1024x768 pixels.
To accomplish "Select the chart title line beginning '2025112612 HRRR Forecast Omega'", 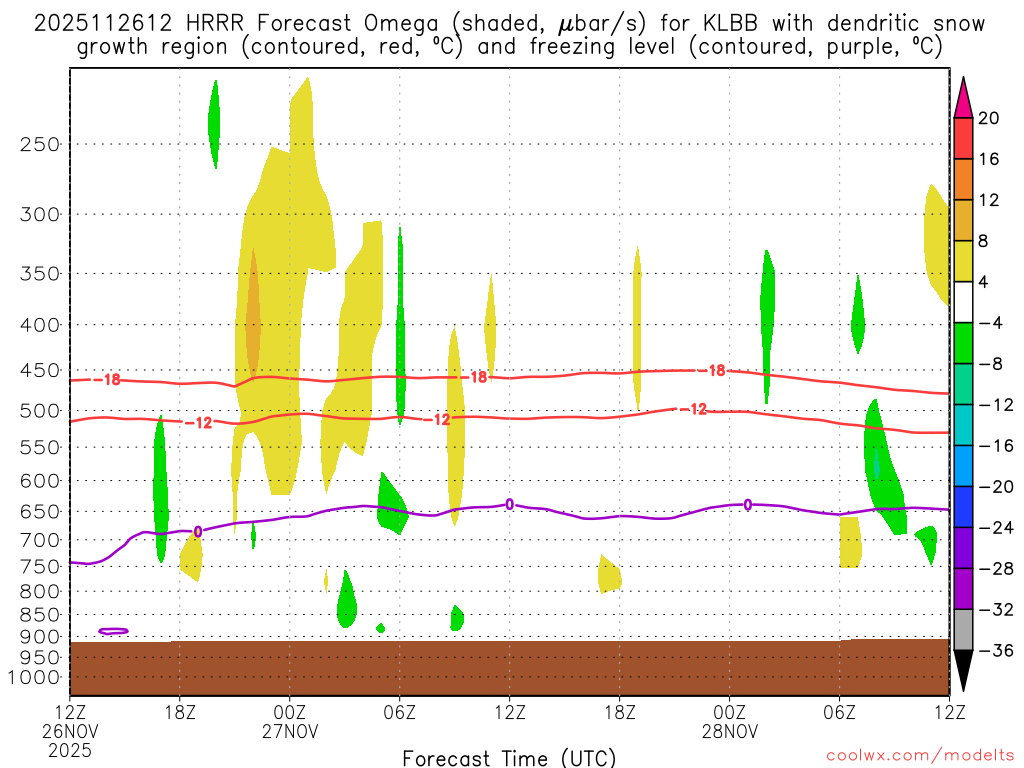I will pyautogui.click(x=509, y=24).
